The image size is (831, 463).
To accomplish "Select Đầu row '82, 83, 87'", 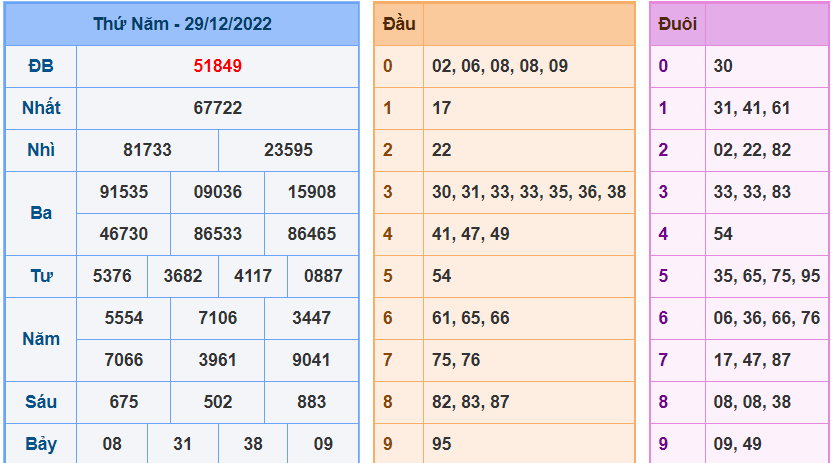I will [x=471, y=402].
